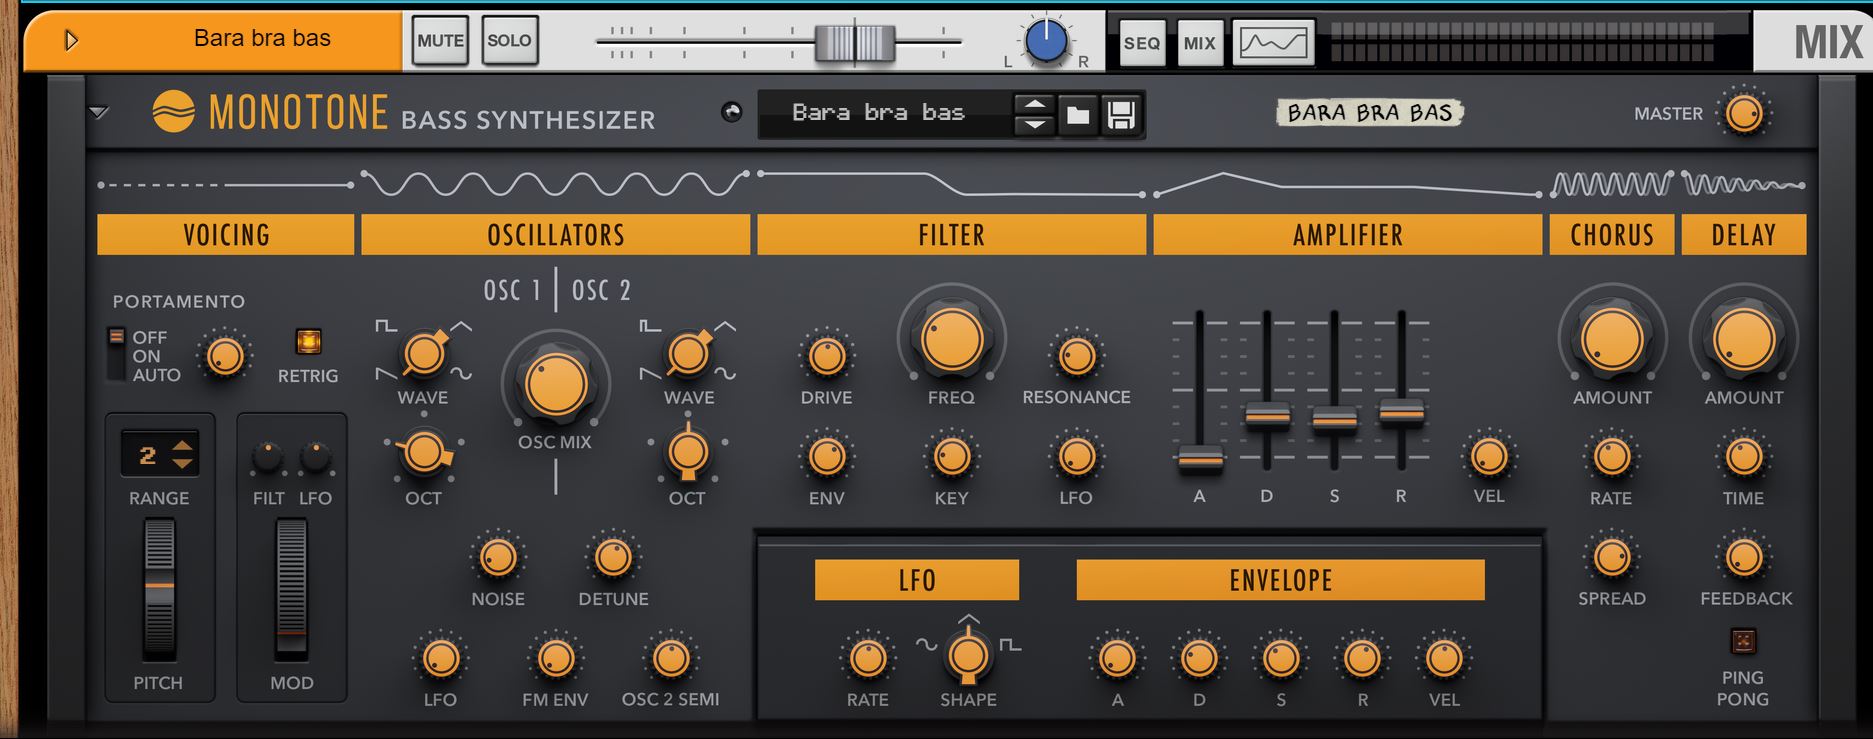Click the OSC 2 SEMI knob
Screen dimensions: 1873x739
click(671, 659)
